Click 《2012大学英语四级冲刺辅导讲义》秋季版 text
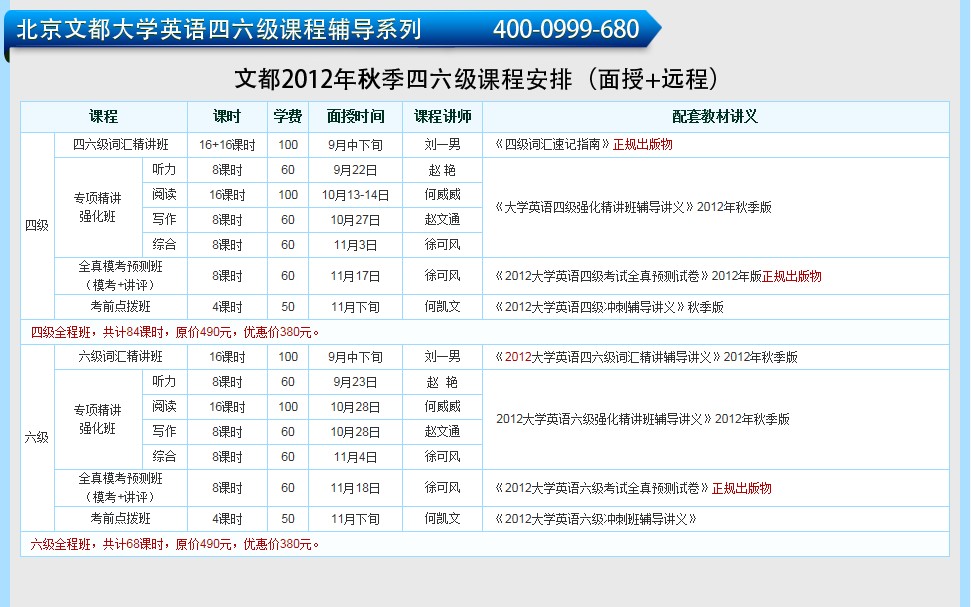971x607 pixels. click(609, 307)
